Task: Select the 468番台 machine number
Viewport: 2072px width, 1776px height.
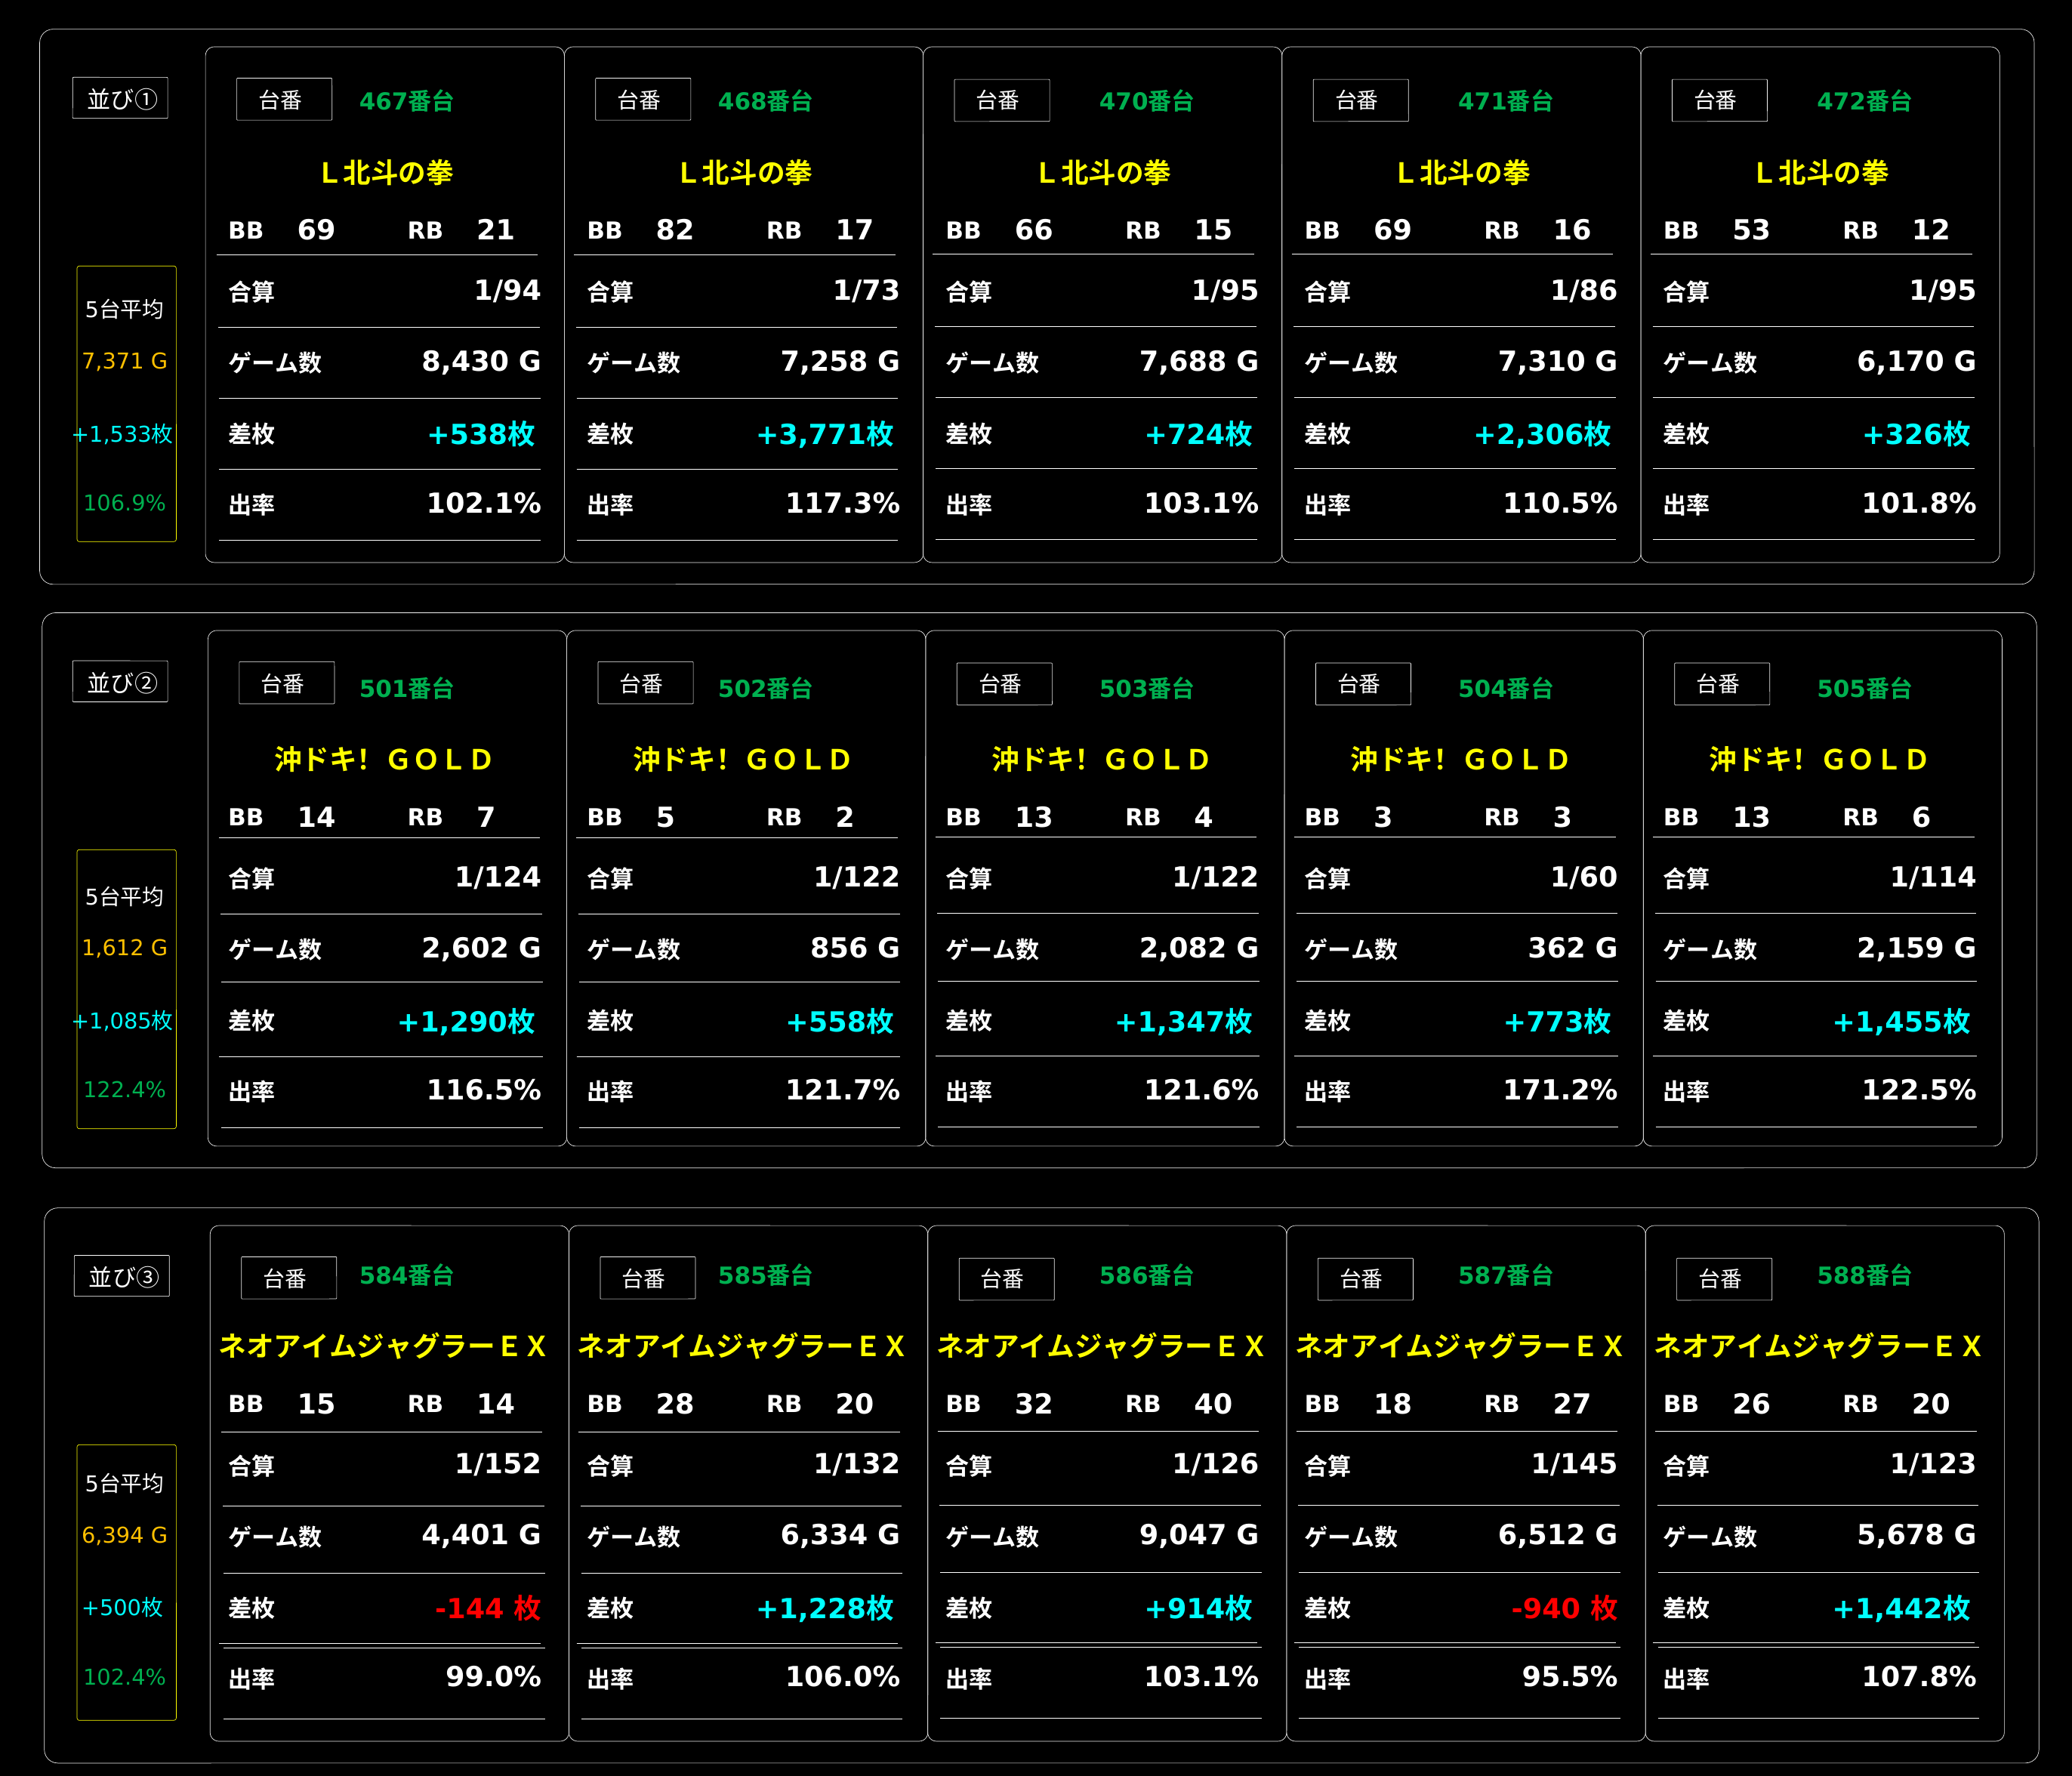Action: point(765,101)
